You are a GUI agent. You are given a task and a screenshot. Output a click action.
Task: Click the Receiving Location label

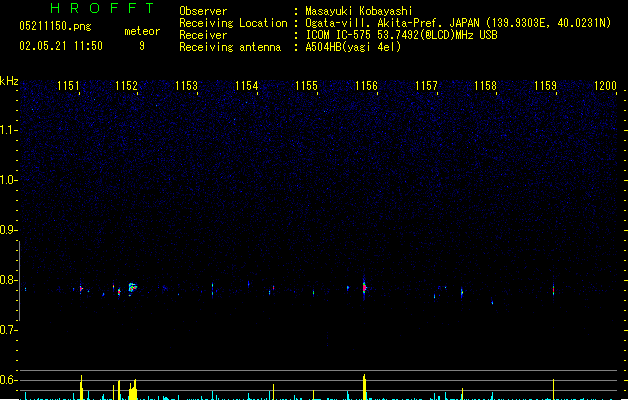233,23
